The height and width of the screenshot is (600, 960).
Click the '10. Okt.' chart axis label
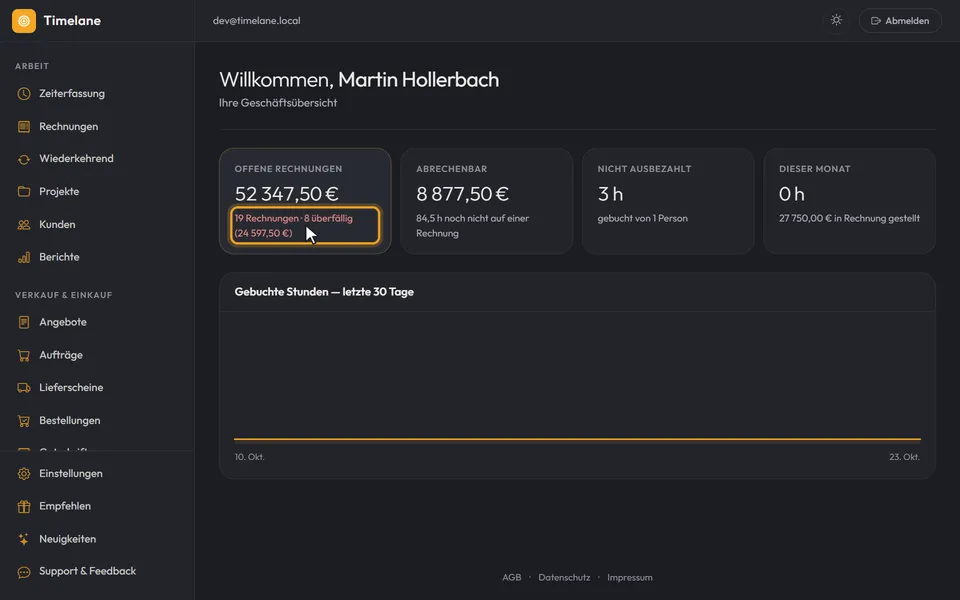click(x=250, y=457)
